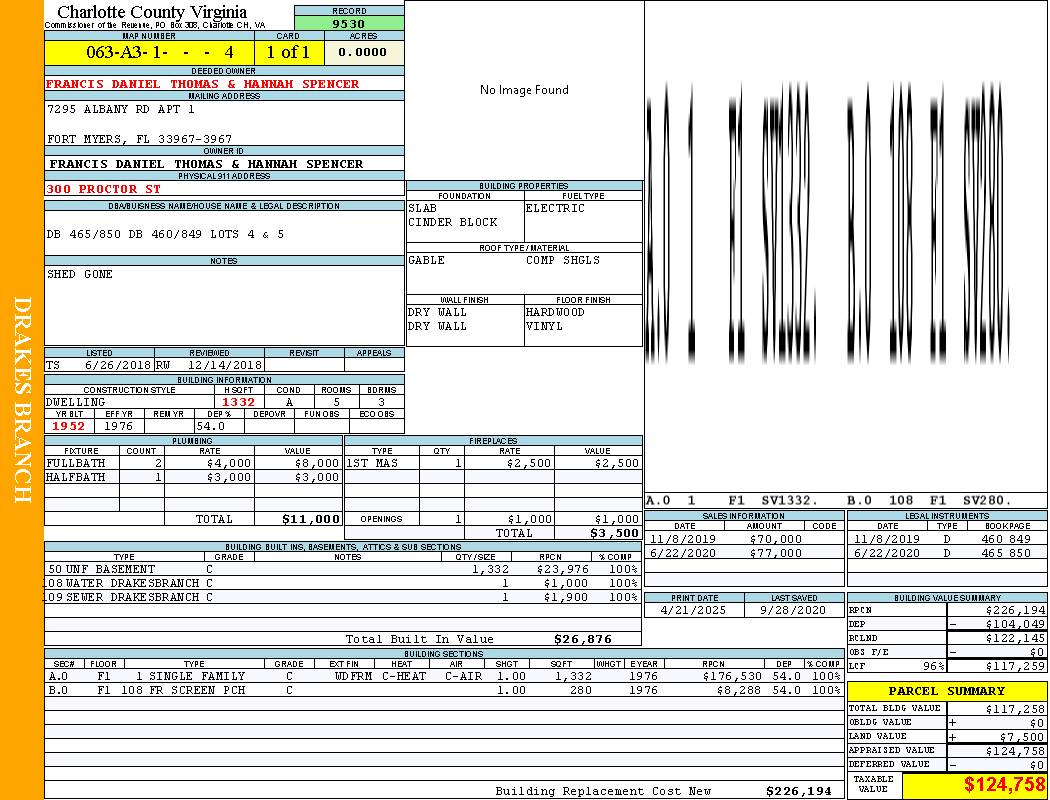Click fireplaces total $3,500
1050x800 pixels.
[614, 534]
